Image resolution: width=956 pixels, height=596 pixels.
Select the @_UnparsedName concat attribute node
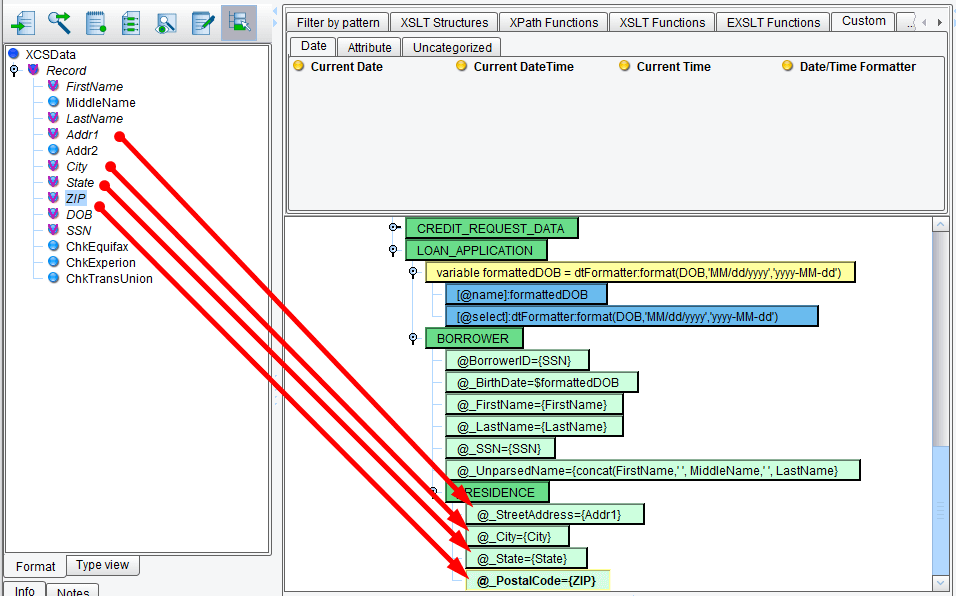(x=652, y=470)
